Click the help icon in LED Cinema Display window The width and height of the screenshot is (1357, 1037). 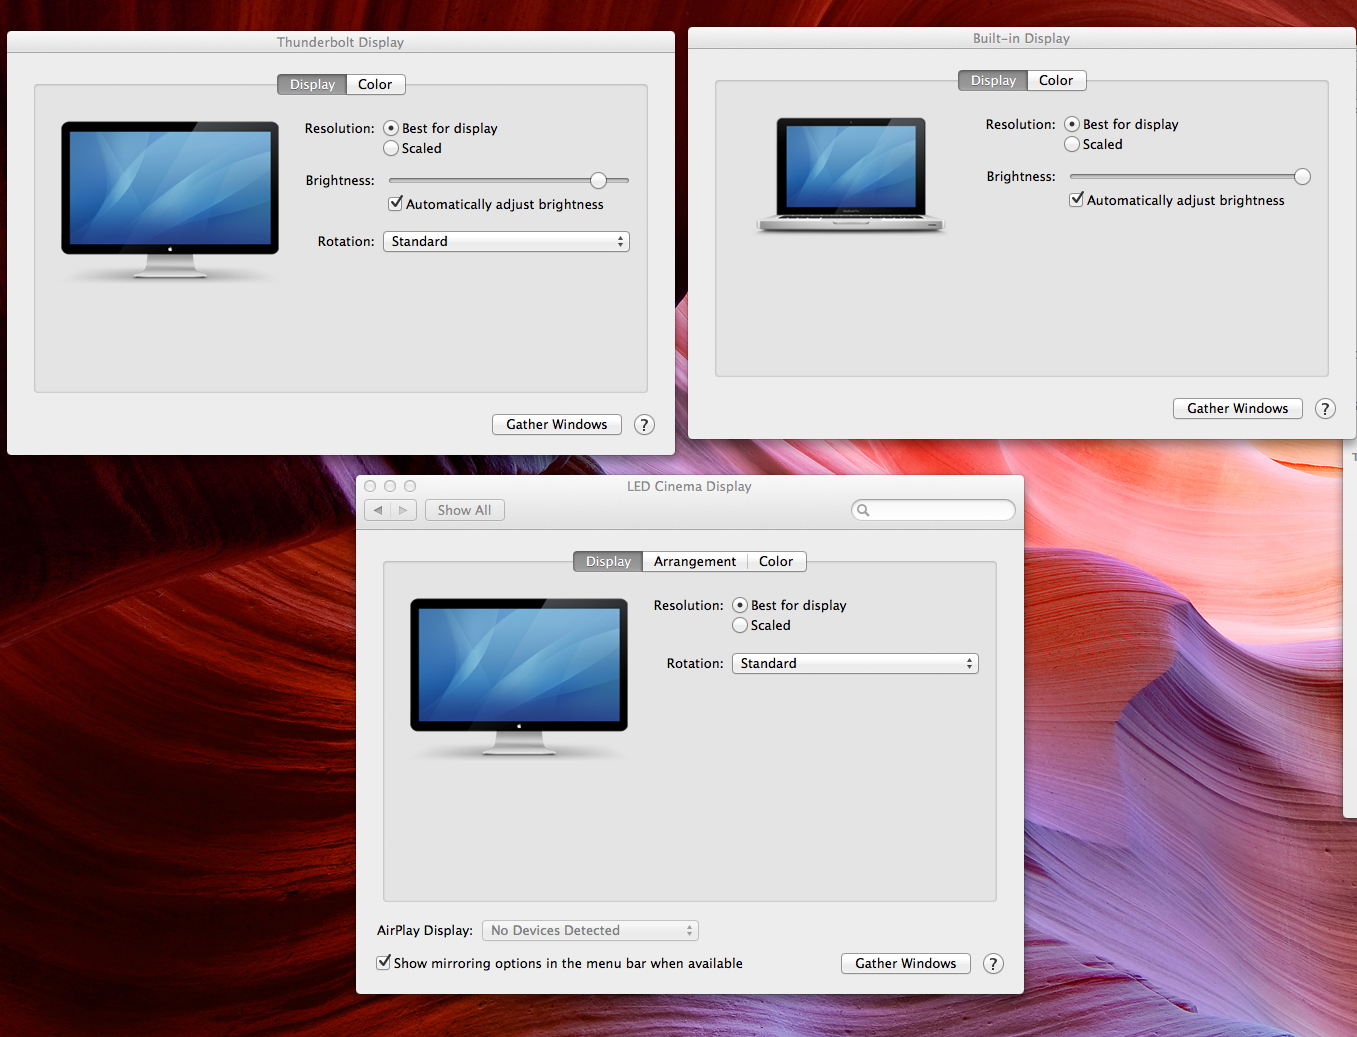[x=993, y=964]
